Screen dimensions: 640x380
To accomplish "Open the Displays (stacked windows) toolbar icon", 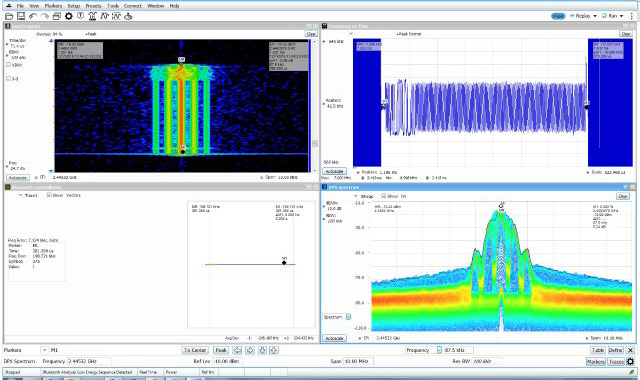I will coord(57,16).
